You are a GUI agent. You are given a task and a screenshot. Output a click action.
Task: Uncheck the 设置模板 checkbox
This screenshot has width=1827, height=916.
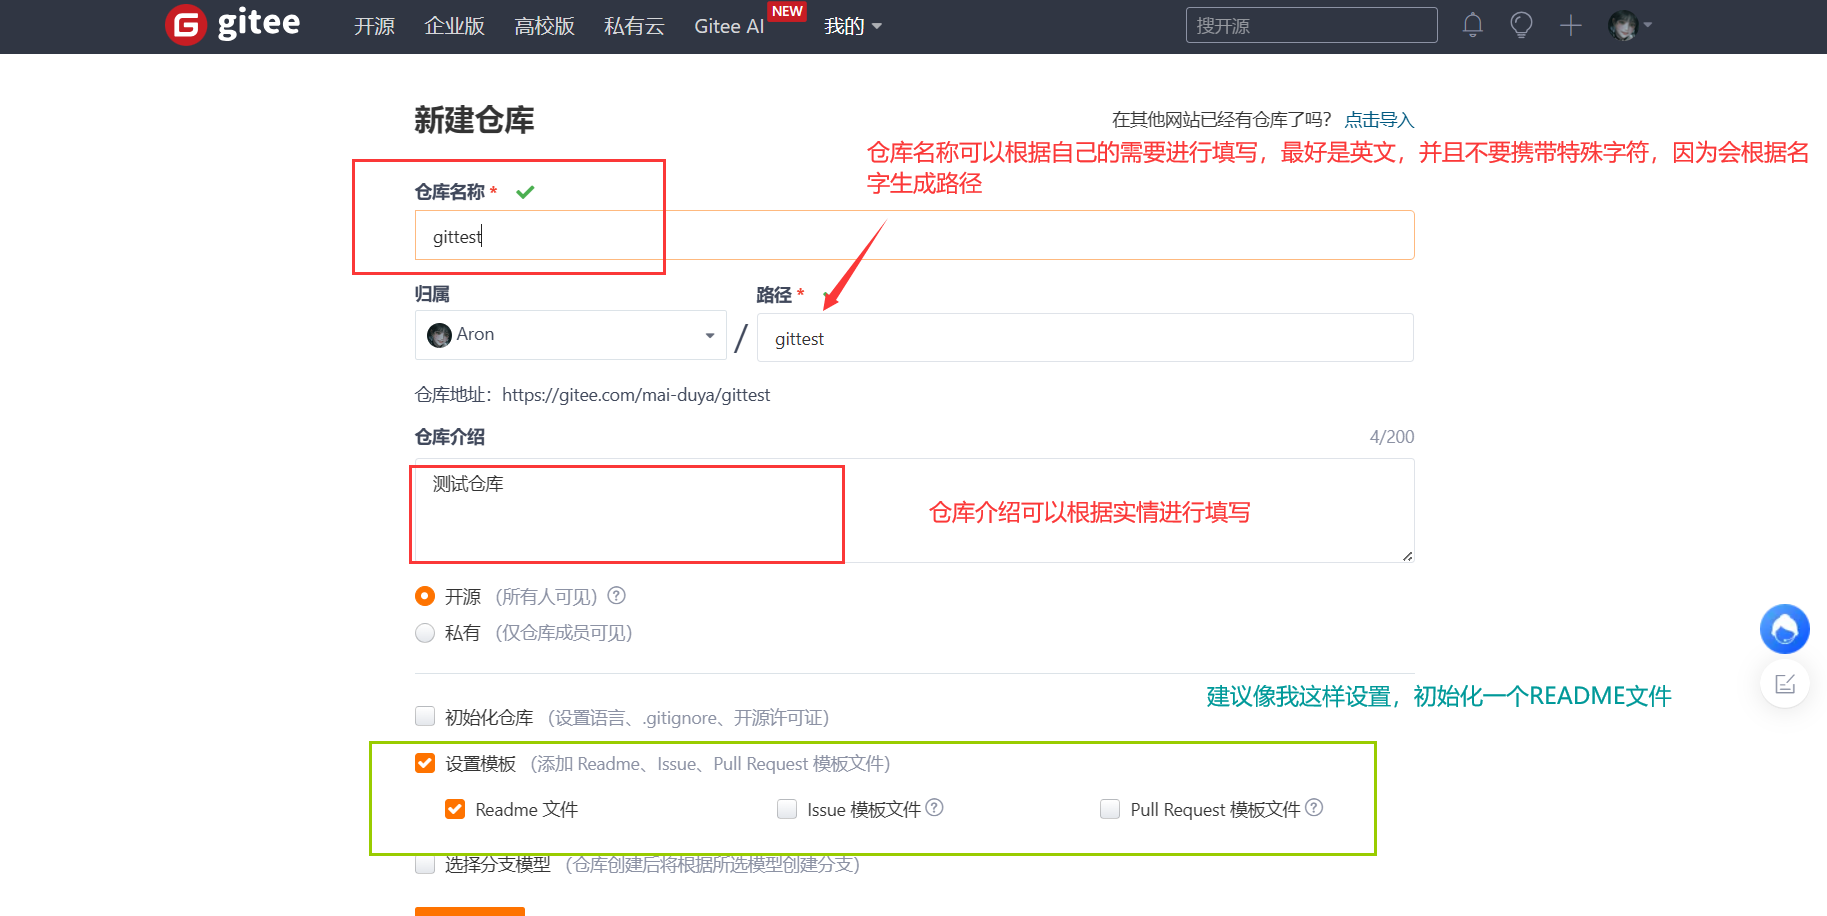coord(425,763)
